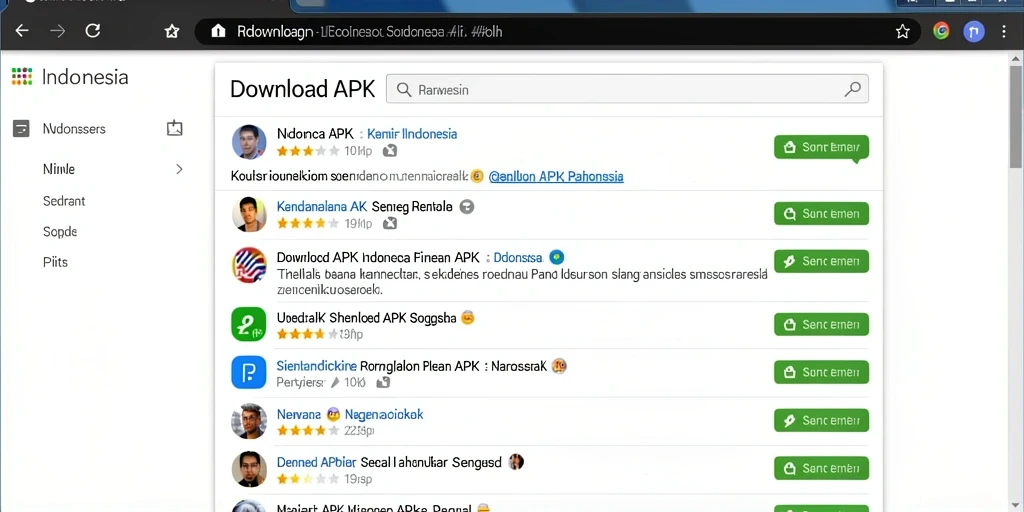Viewport: 1024px width, 512px height.
Task: Expand the Nimle sidebar item chevron
Action: [179, 169]
